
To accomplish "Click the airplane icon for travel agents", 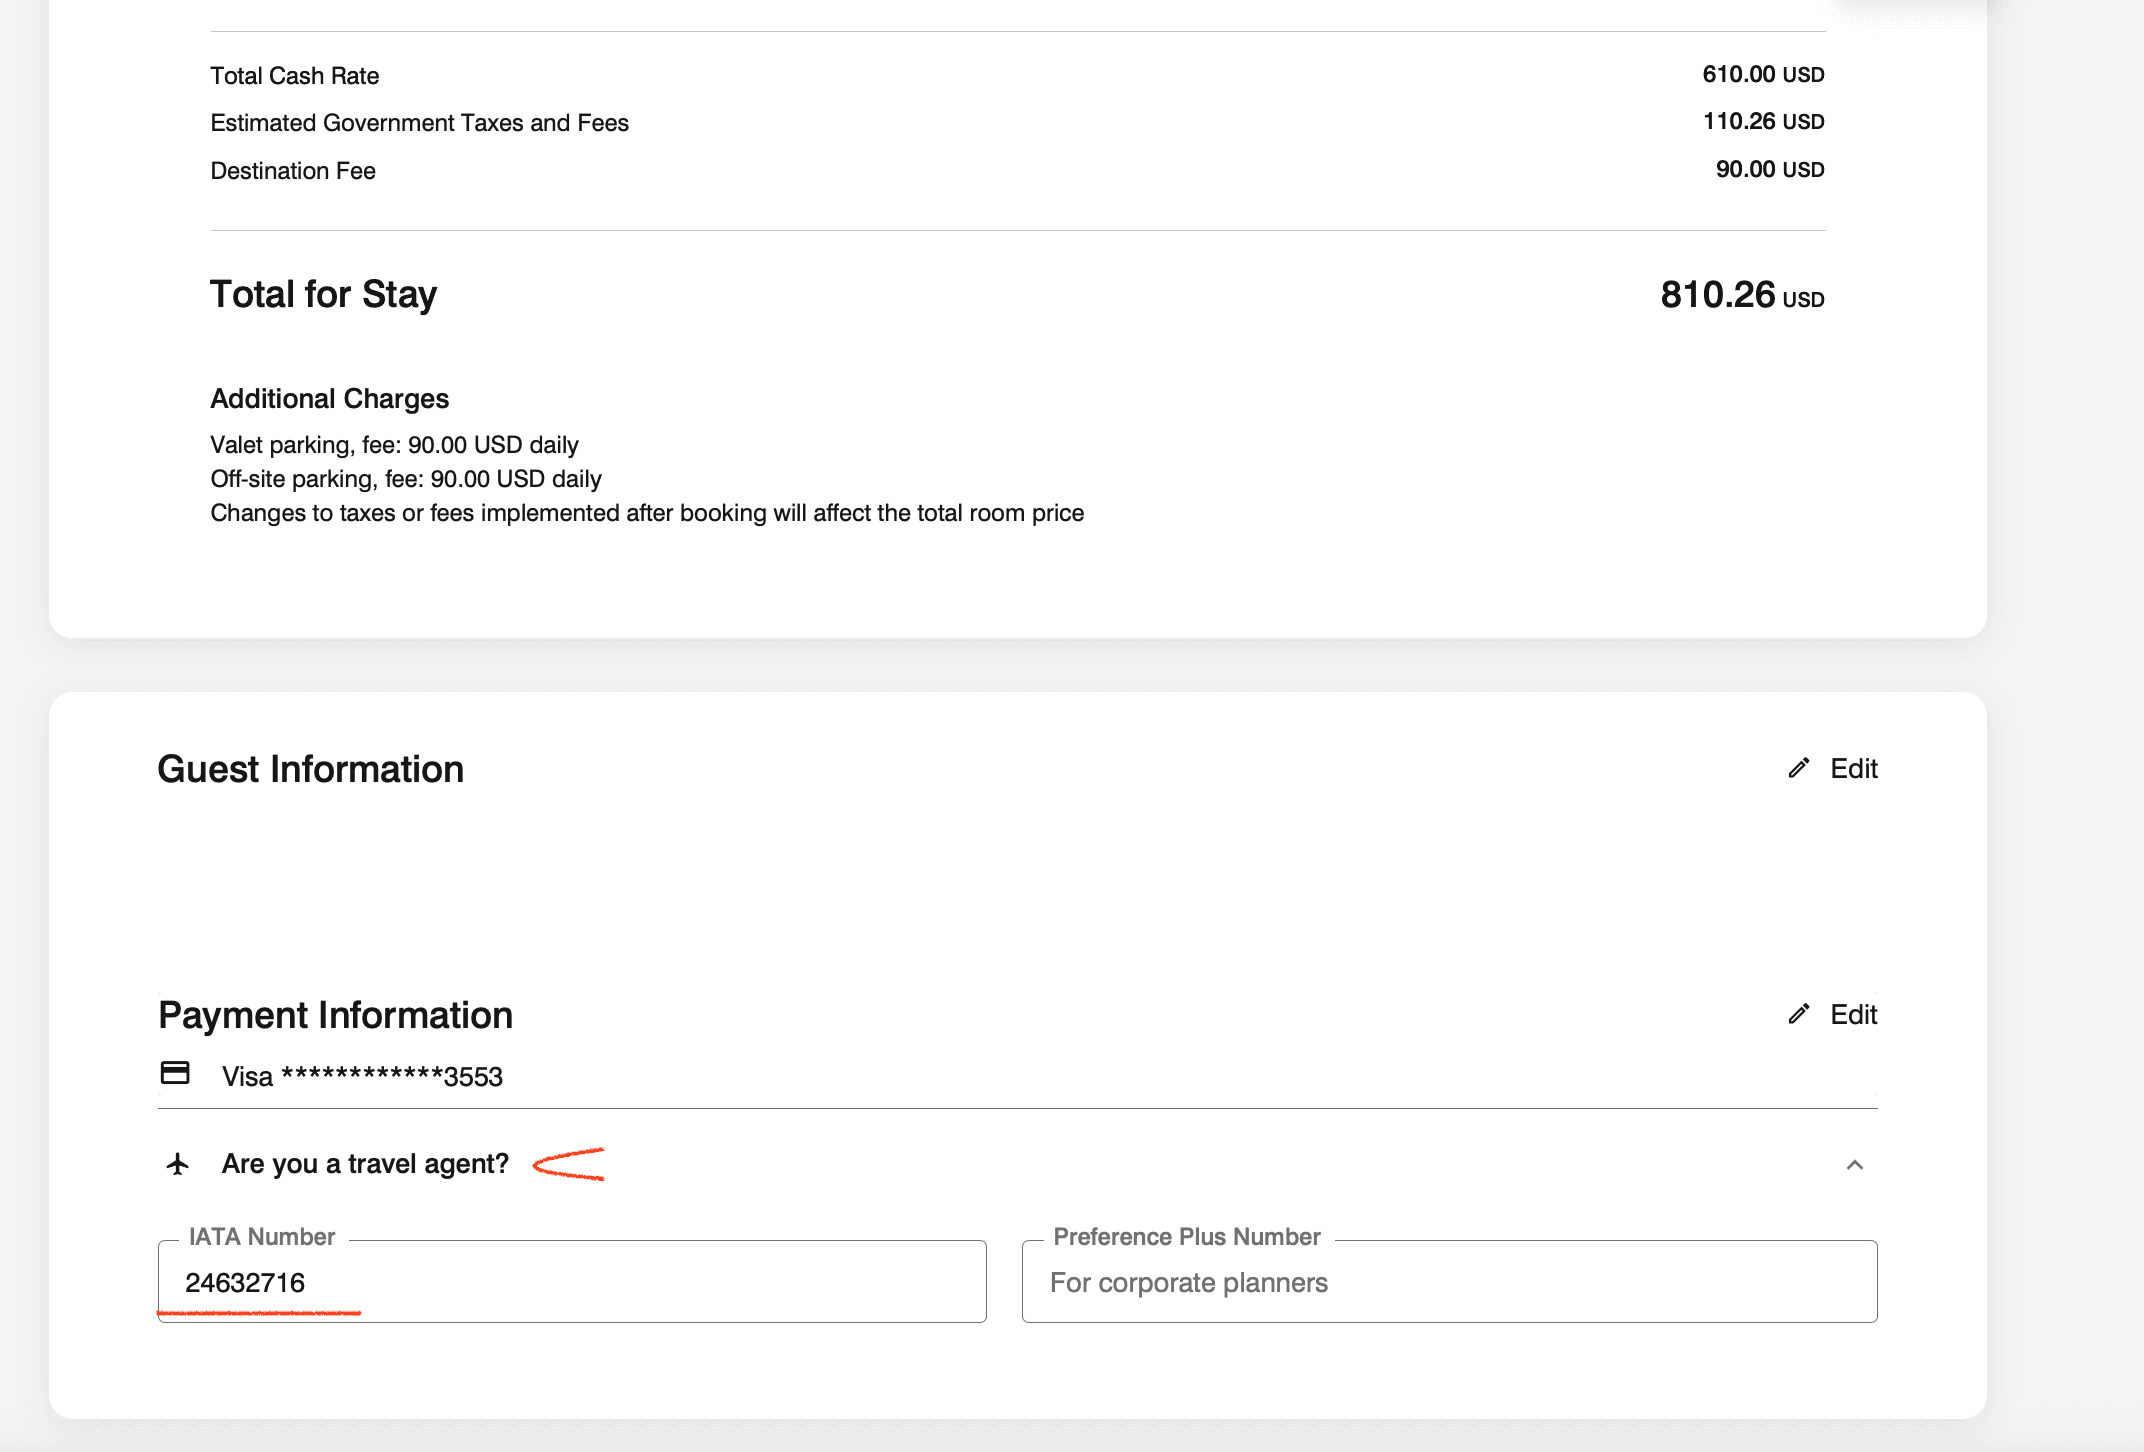I will click(x=178, y=1164).
